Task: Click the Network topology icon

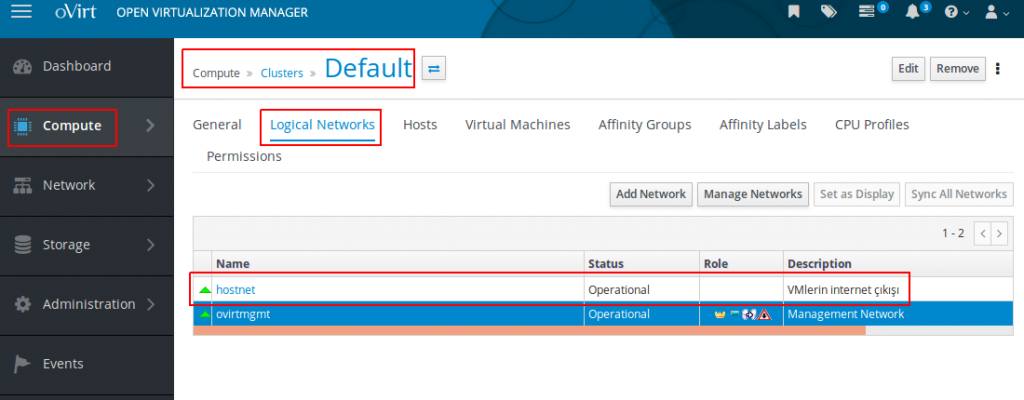Action: coord(22,186)
